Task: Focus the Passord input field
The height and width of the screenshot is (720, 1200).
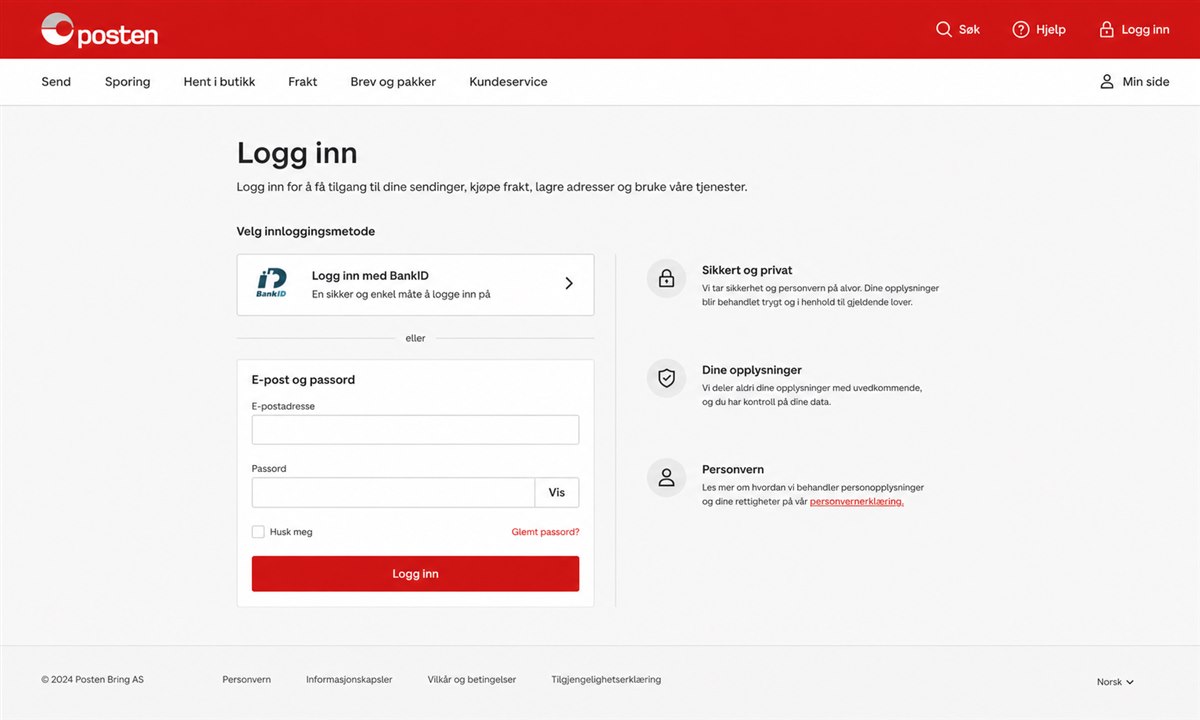Action: point(393,493)
